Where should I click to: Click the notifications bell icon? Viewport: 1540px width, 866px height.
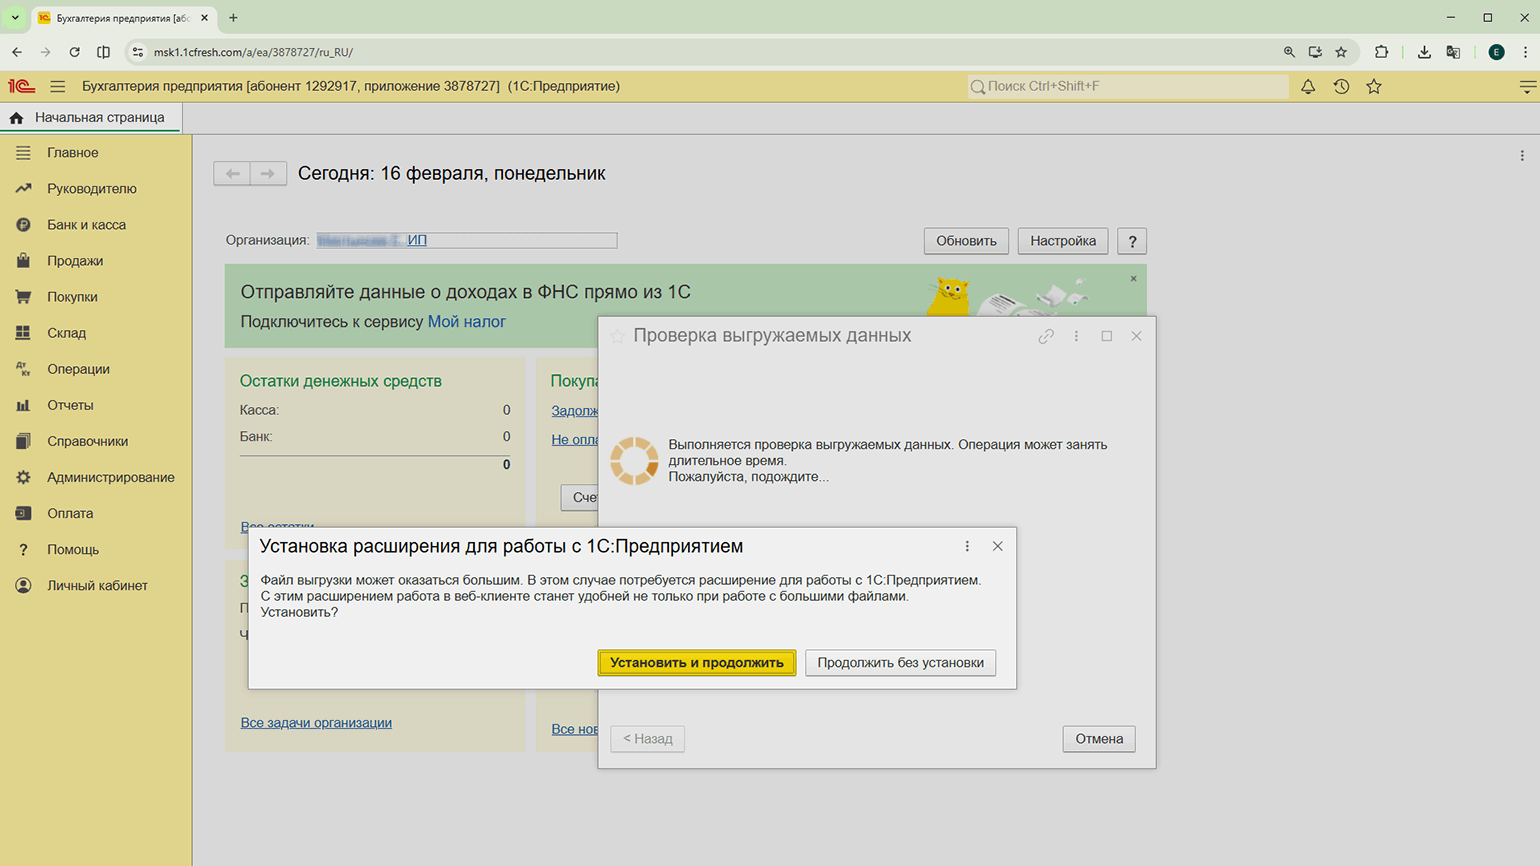[1307, 87]
